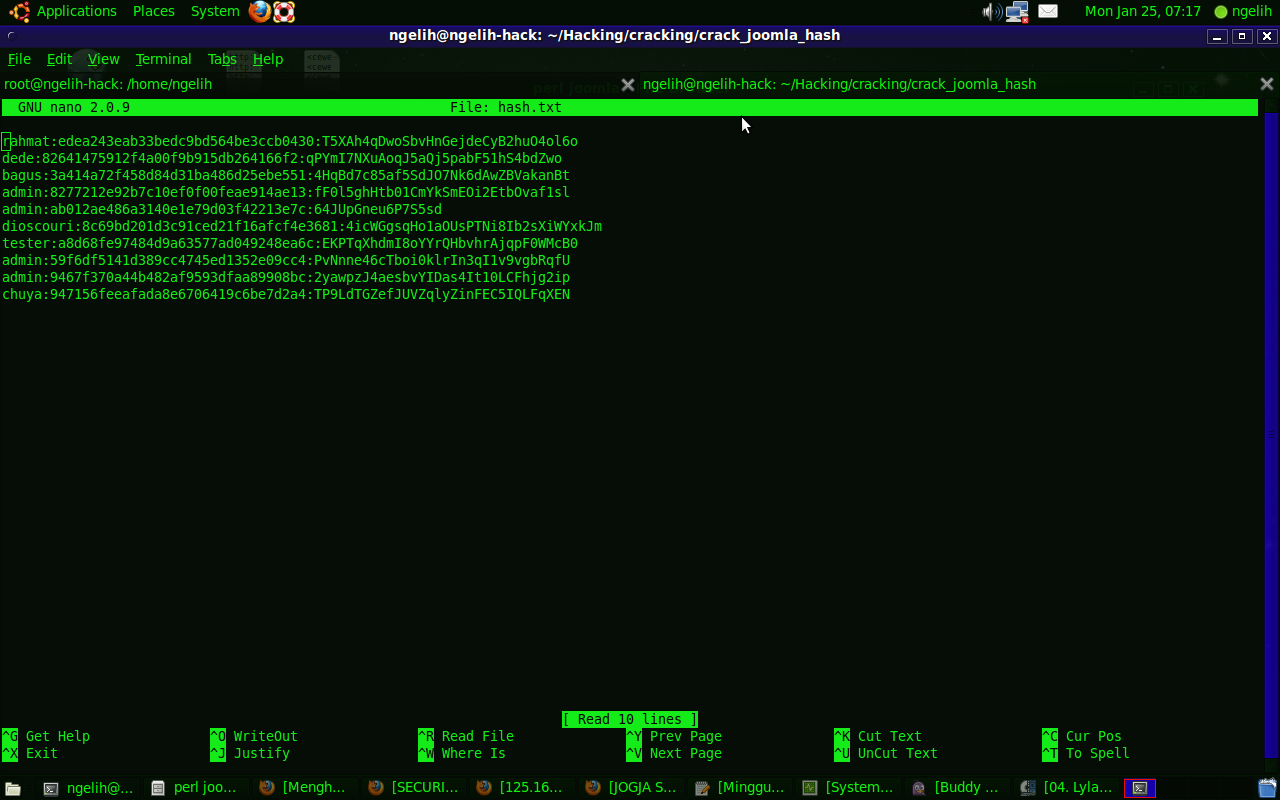Switch to ngelih@ terminal taskbar item
Viewport: 1280px width, 800px height.
click(90, 788)
